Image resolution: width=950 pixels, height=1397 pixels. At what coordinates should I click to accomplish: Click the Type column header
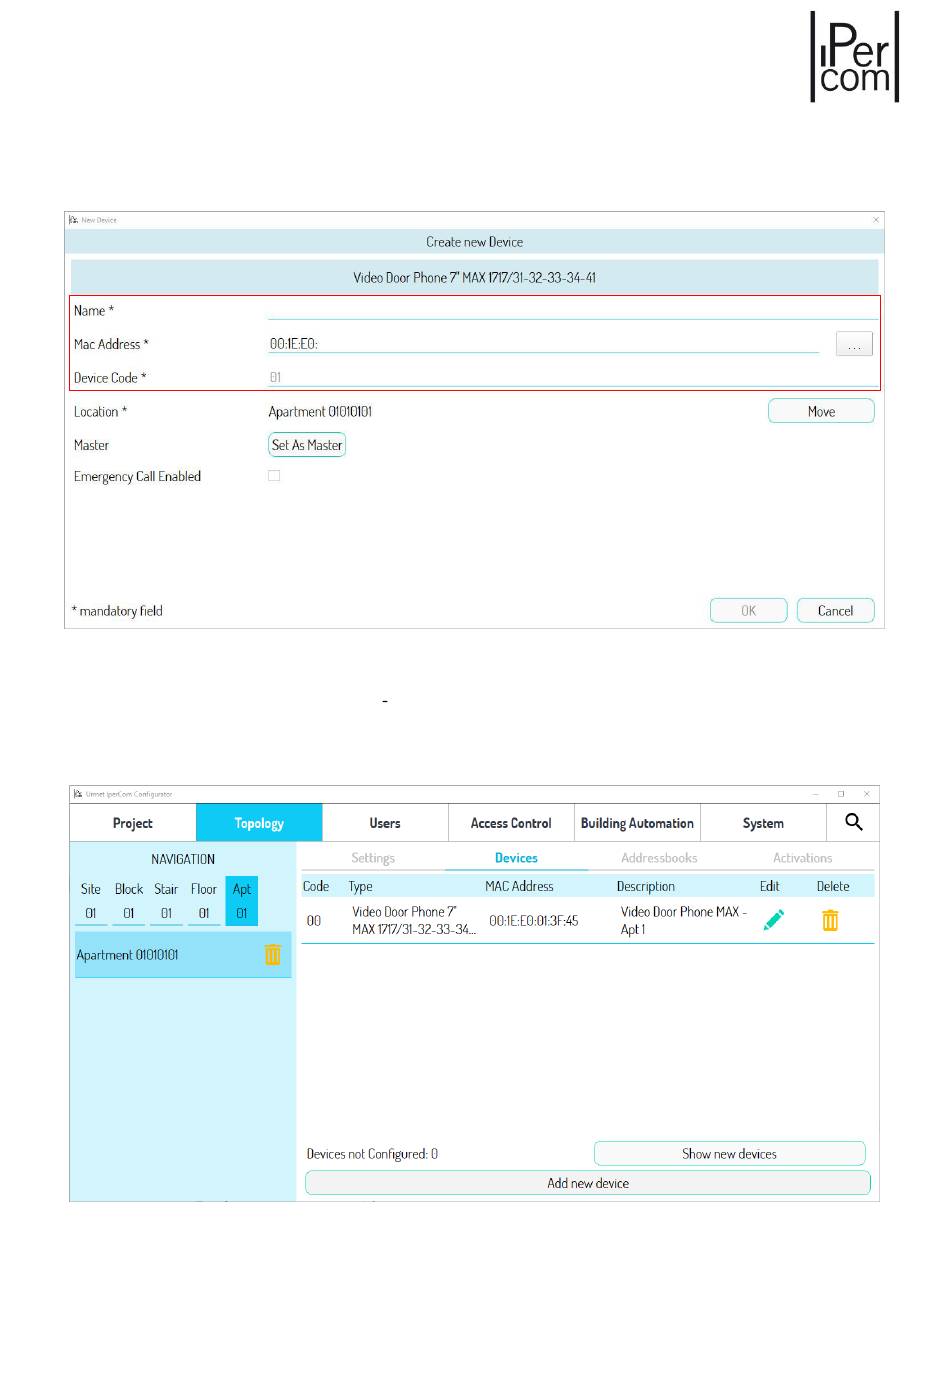[x=361, y=886]
